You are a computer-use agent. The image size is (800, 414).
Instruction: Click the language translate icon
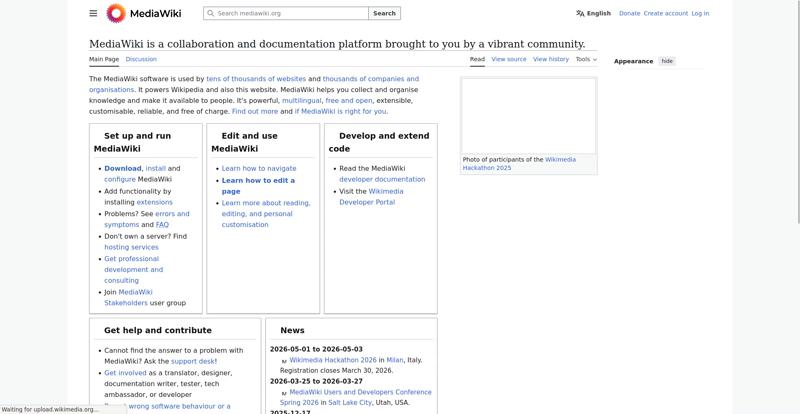click(580, 13)
